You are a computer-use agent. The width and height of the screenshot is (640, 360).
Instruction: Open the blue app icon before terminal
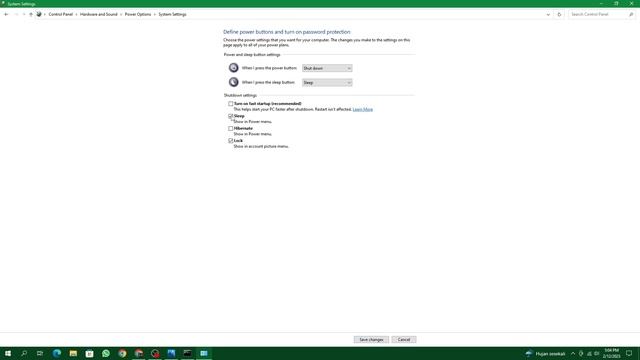(171, 353)
